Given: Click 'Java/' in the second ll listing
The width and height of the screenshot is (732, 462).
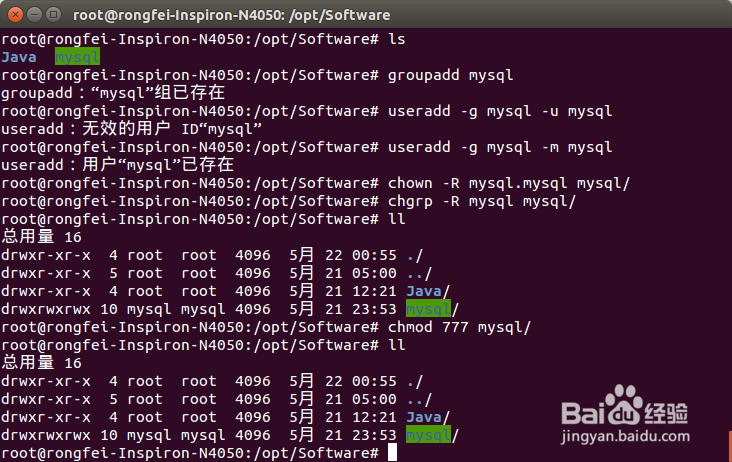Looking at the screenshot, I should pos(428,417).
